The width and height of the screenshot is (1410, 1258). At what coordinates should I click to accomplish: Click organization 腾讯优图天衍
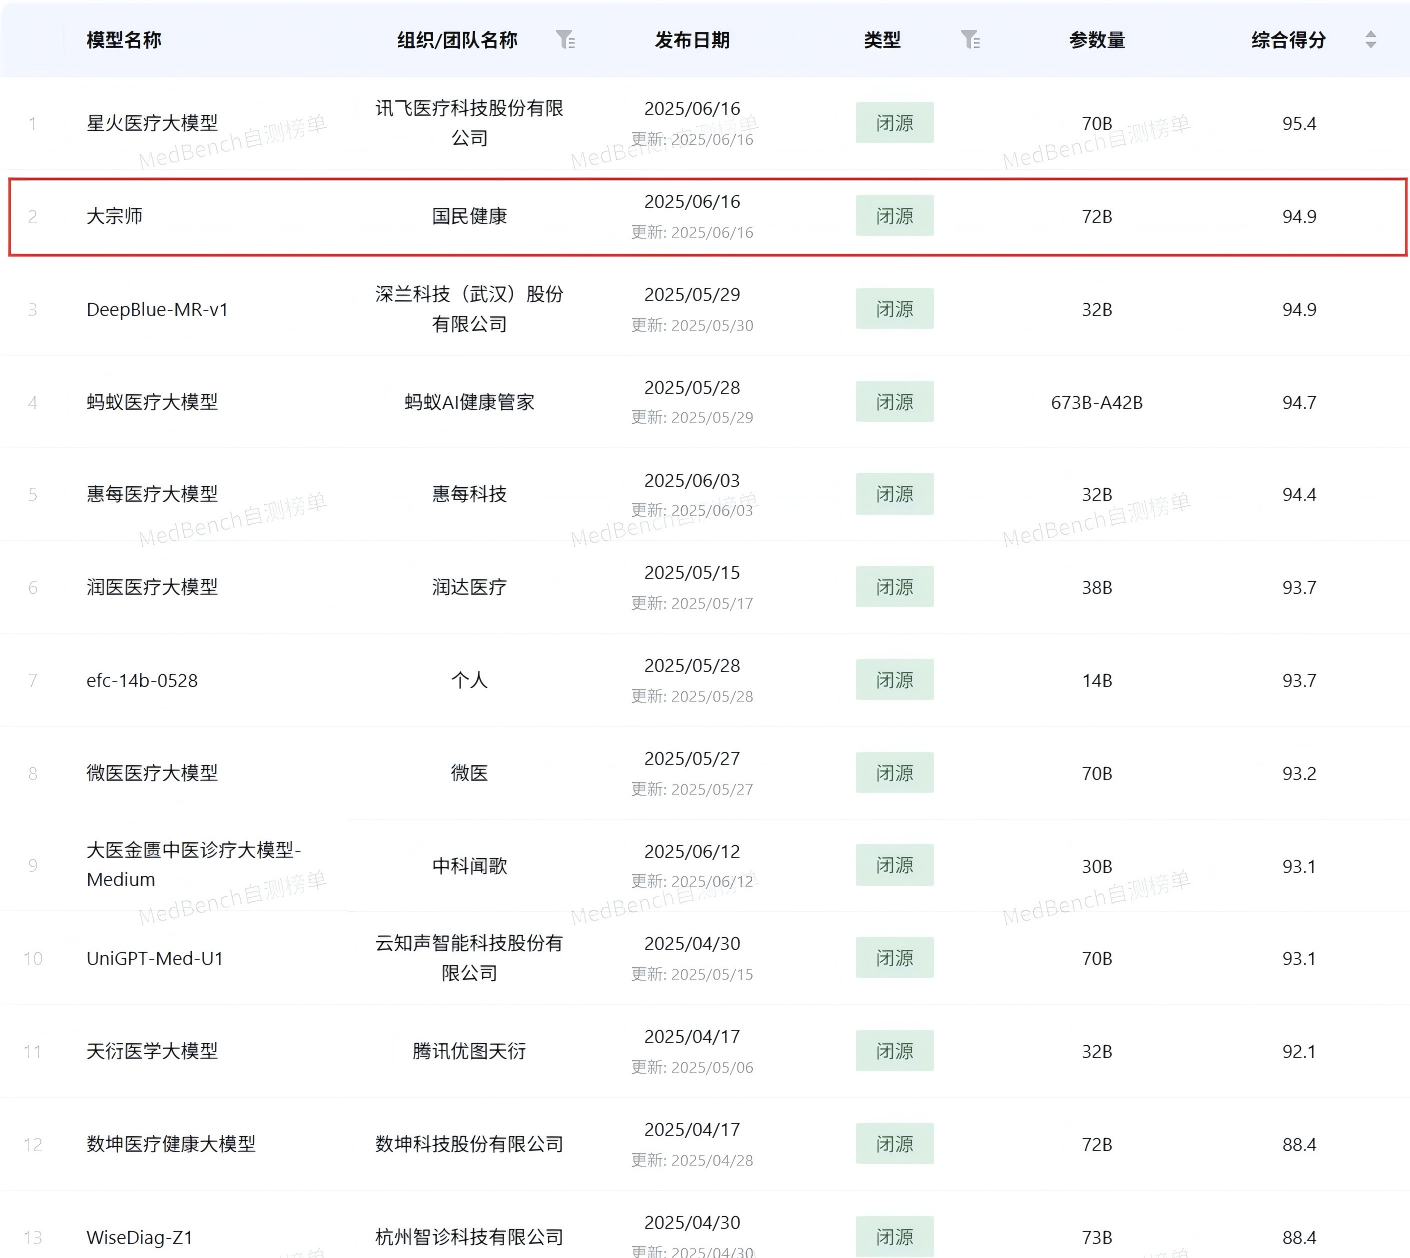click(469, 1051)
